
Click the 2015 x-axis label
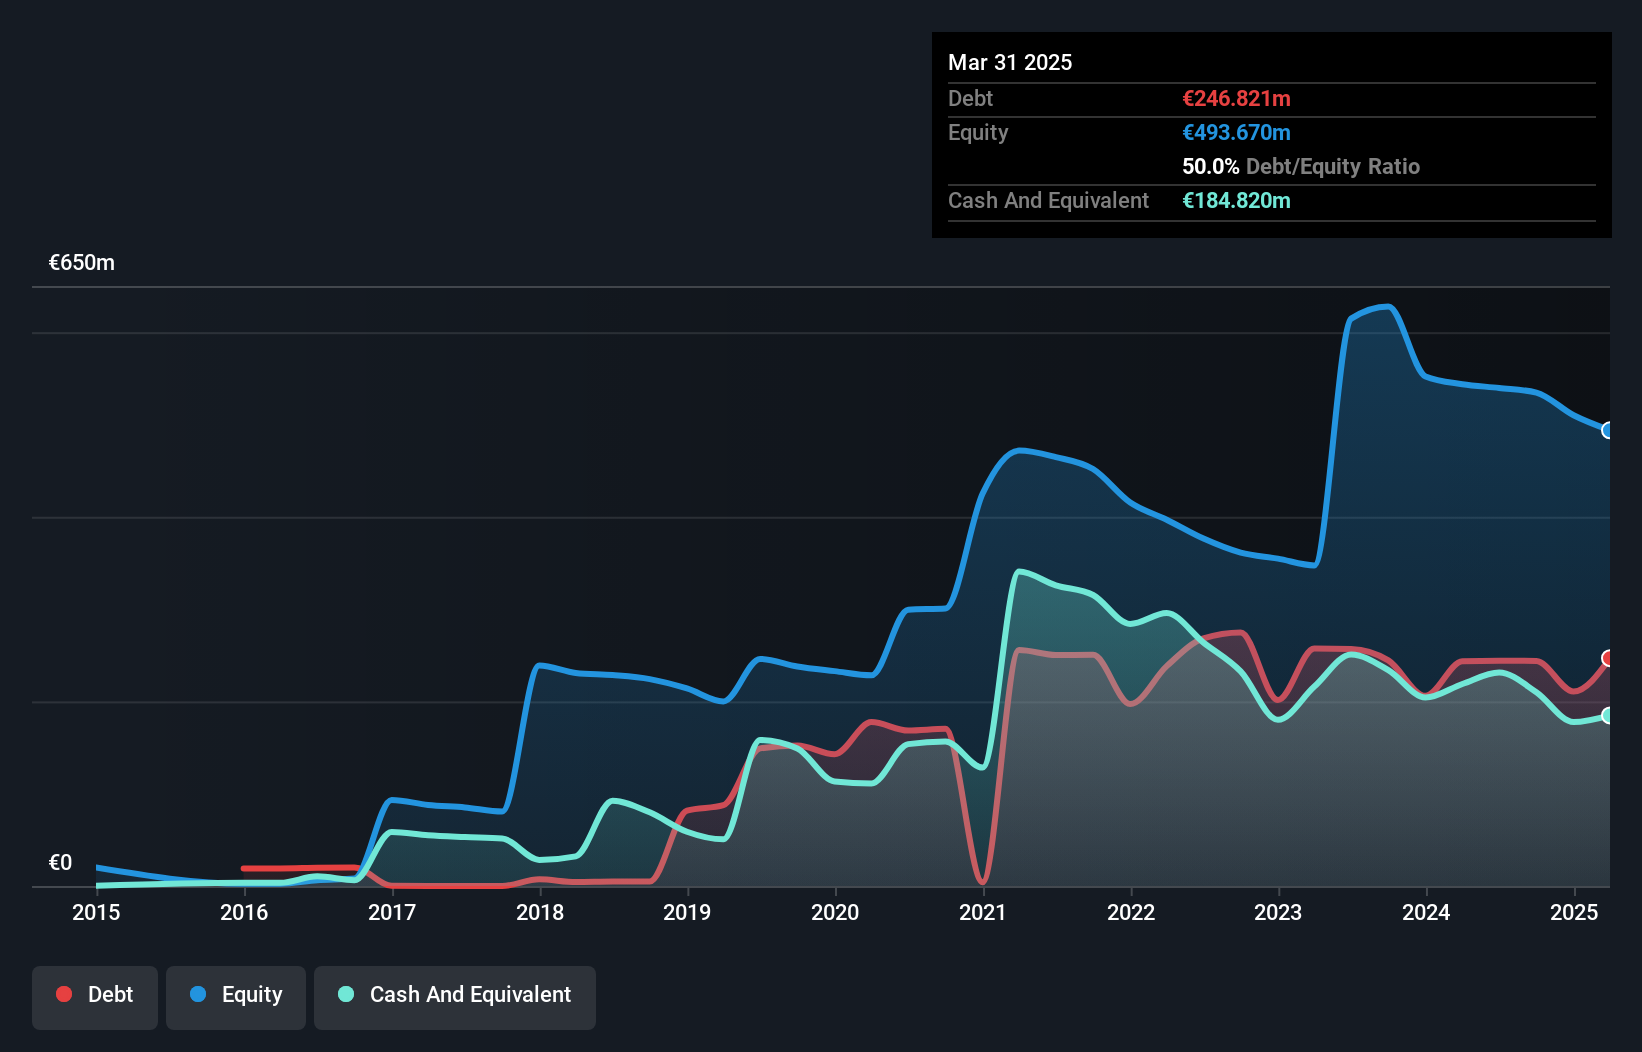tap(96, 912)
